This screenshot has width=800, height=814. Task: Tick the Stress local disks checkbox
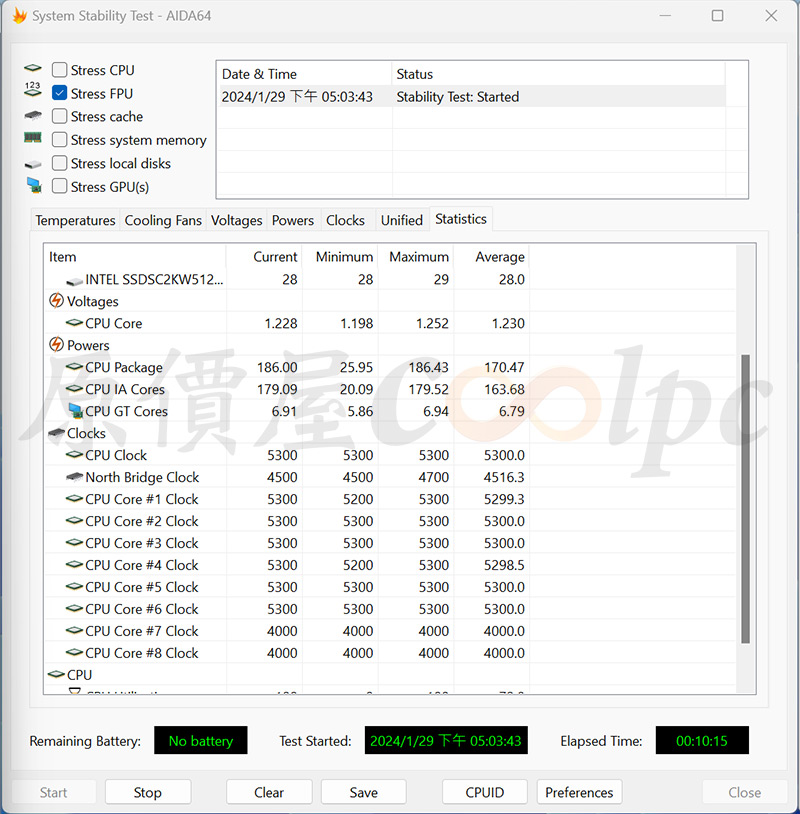pos(60,163)
